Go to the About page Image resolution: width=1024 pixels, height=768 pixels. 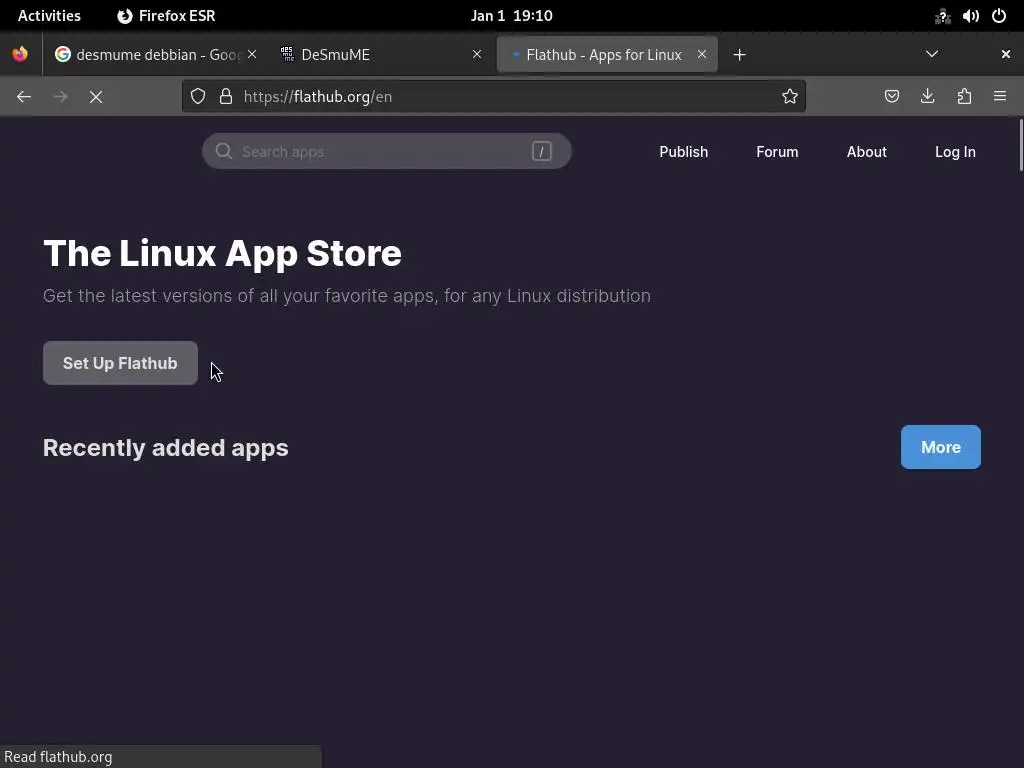pos(867,152)
